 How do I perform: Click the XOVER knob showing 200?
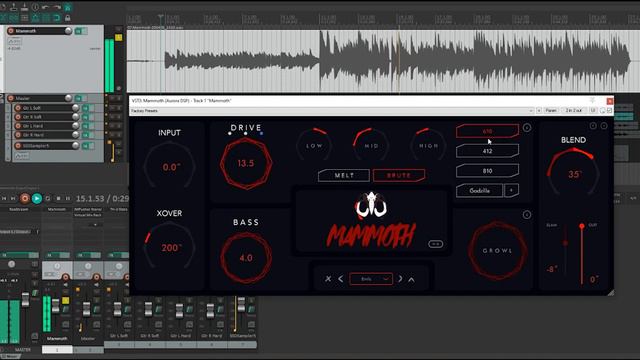coord(169,247)
